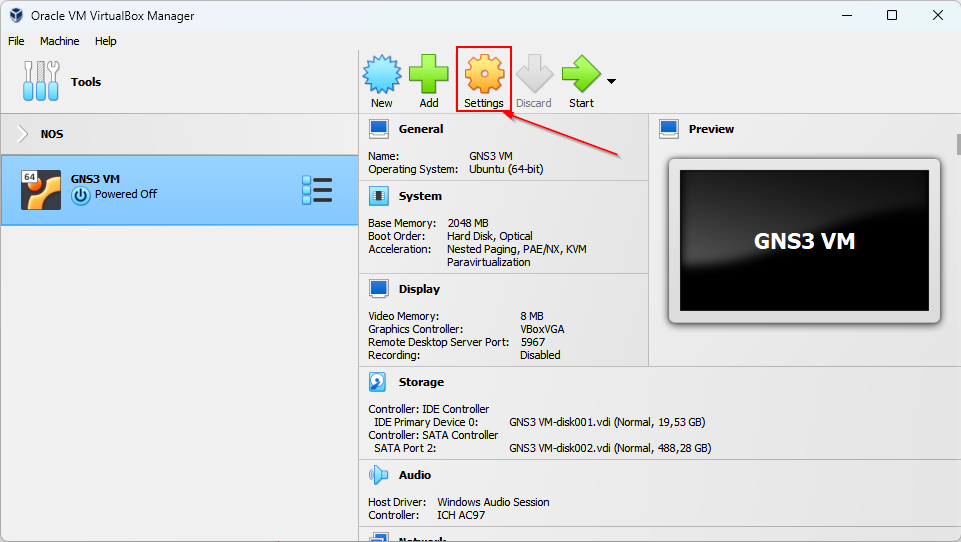Click the GNS3 VM list menu icon
Image resolution: width=961 pixels, height=542 pixels.
coord(317,190)
